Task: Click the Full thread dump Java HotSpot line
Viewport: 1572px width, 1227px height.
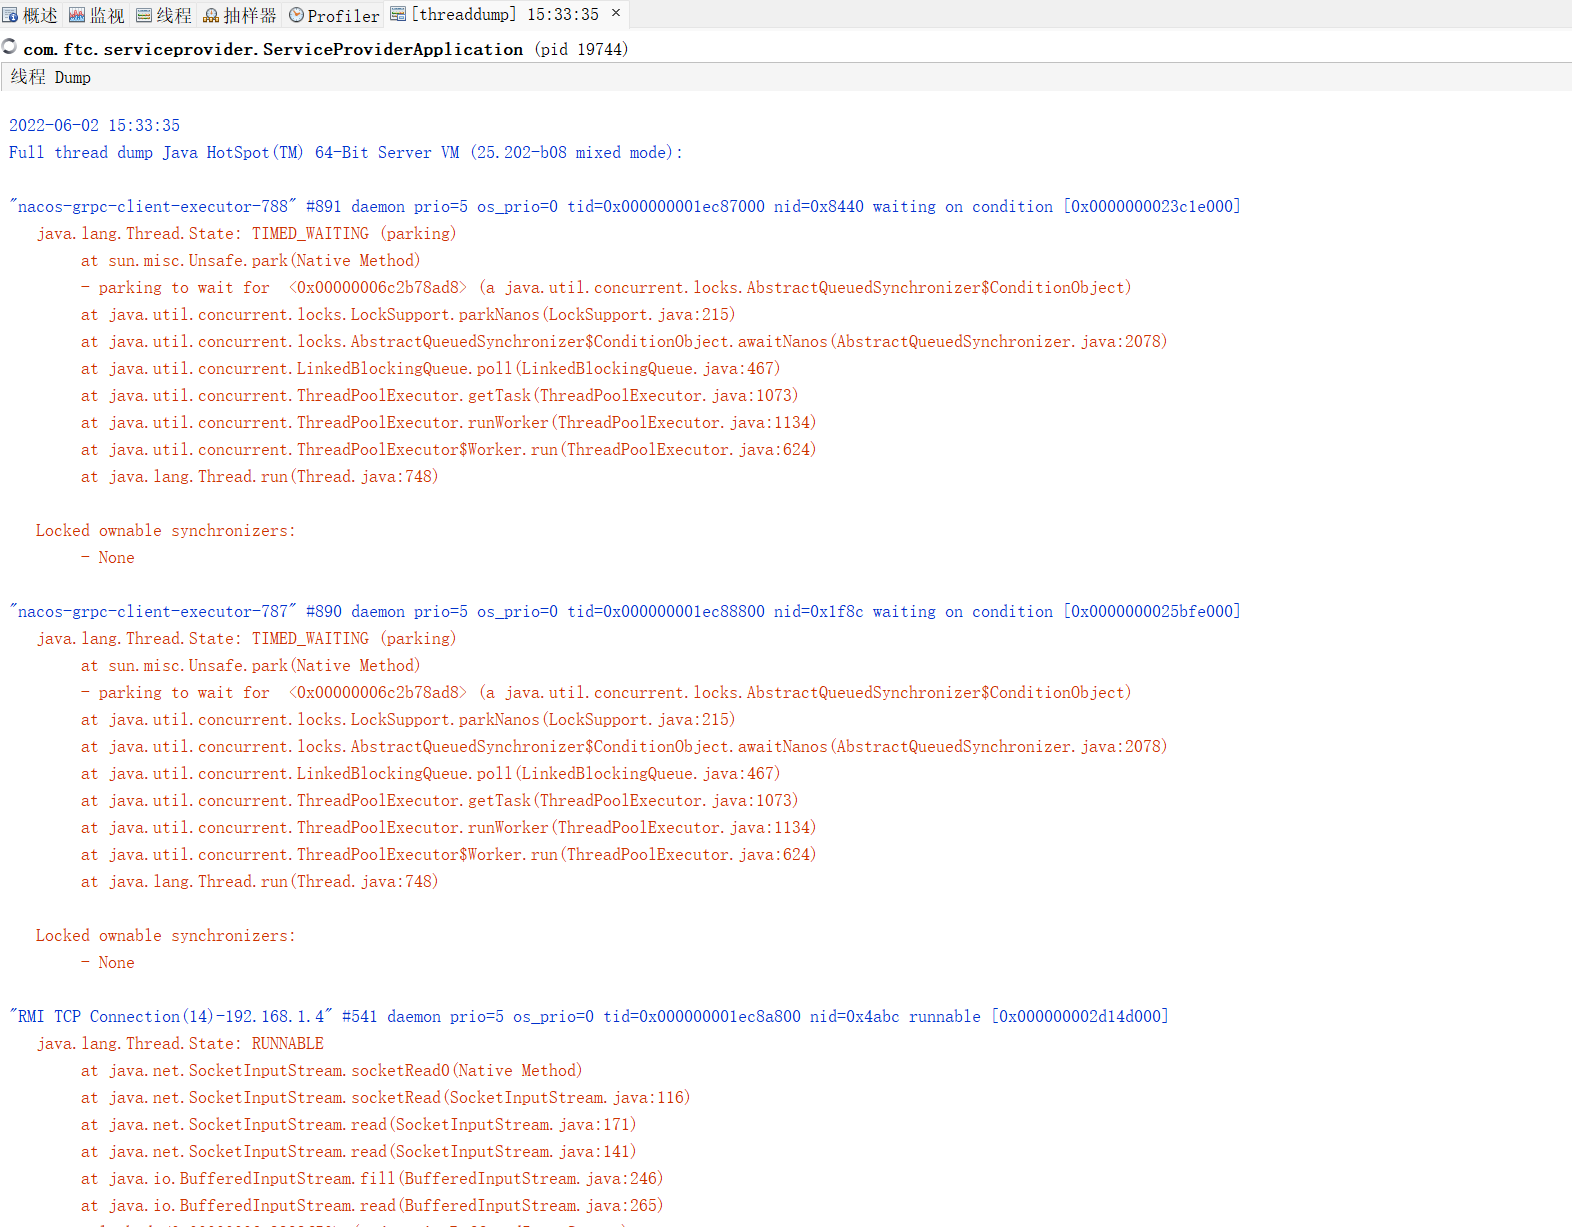Action: click(345, 152)
